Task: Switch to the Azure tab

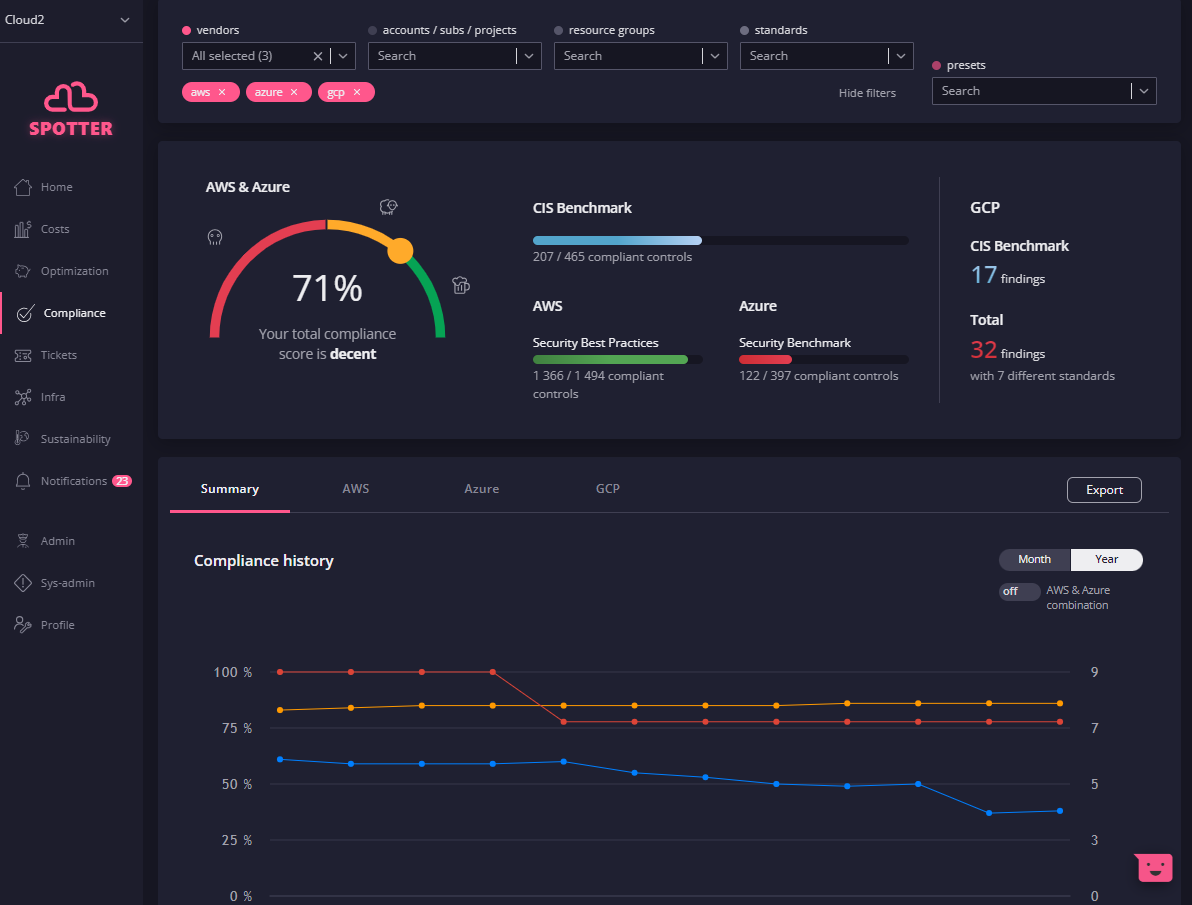Action: tap(481, 489)
